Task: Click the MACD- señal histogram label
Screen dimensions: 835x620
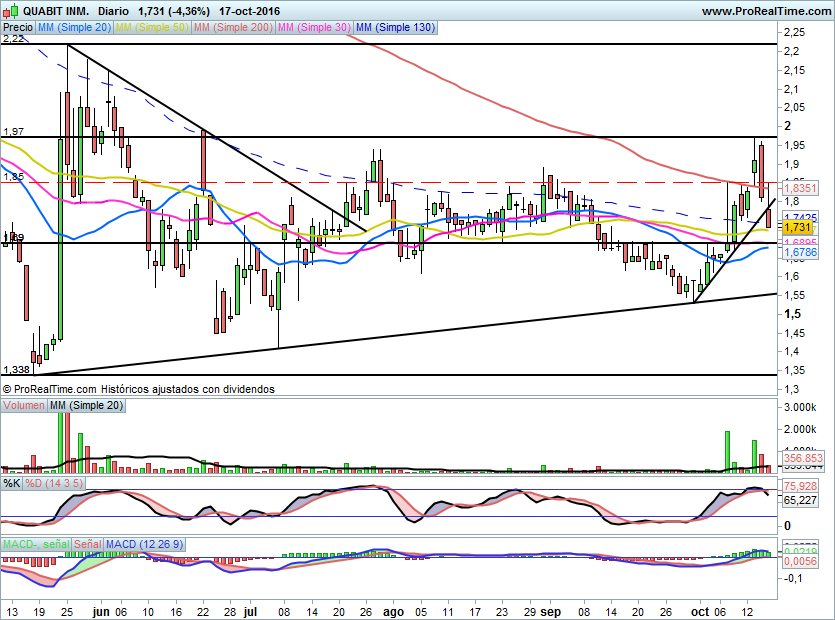Action: click(x=35, y=543)
